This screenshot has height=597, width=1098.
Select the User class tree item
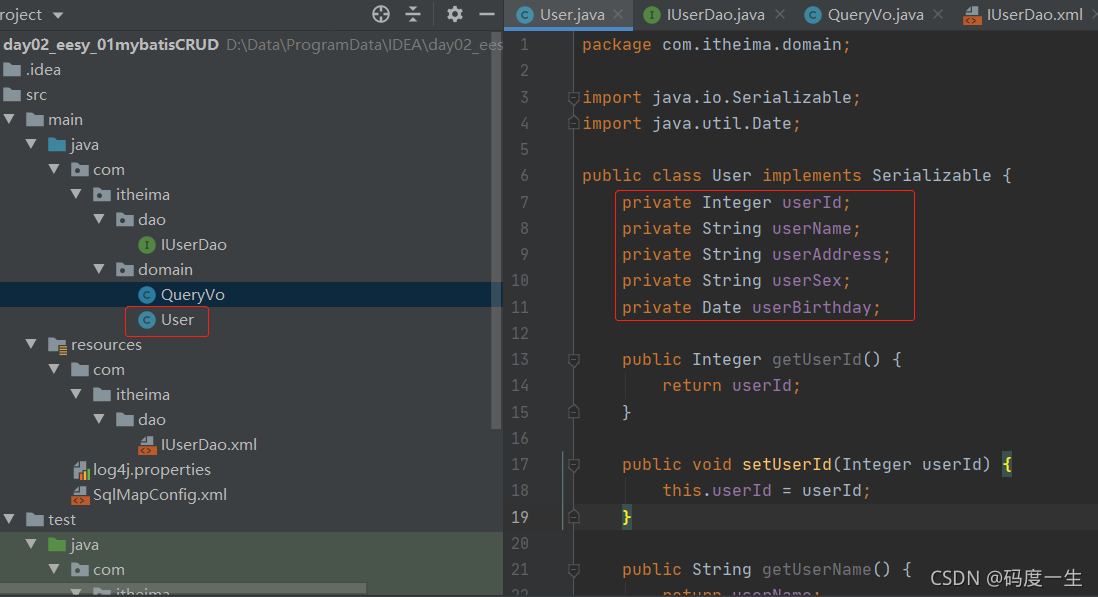[177, 320]
